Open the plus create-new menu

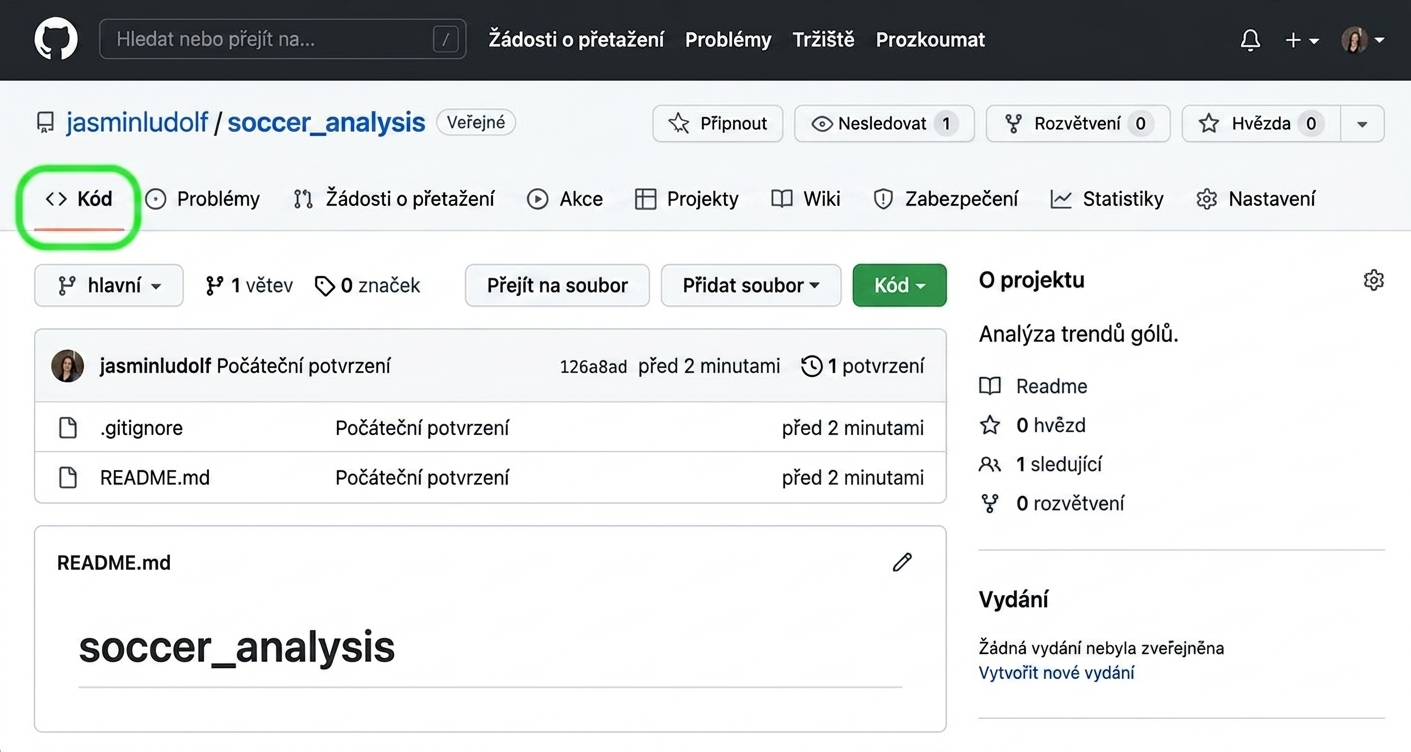pos(1301,40)
